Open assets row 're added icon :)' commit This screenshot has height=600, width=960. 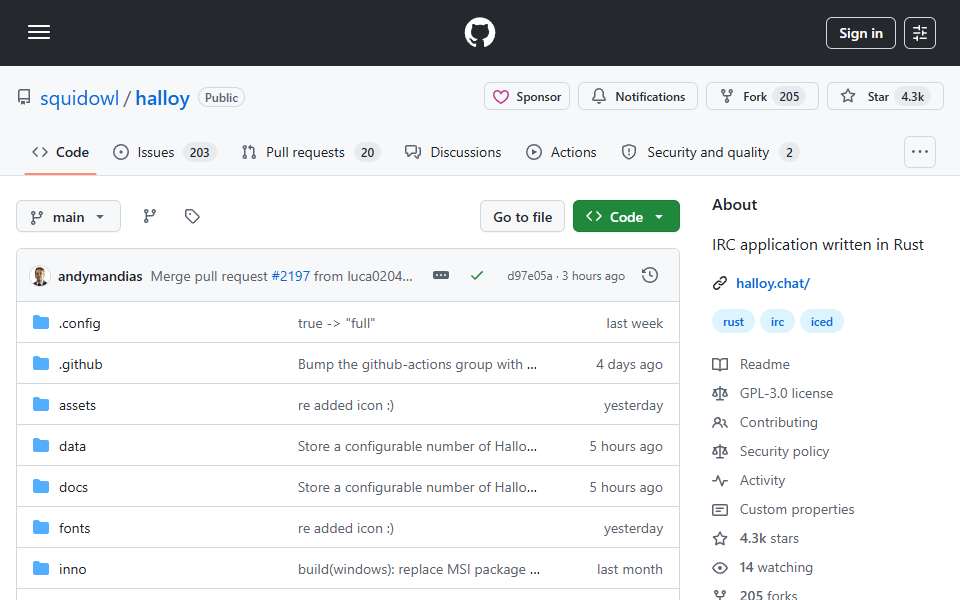tap(346, 405)
